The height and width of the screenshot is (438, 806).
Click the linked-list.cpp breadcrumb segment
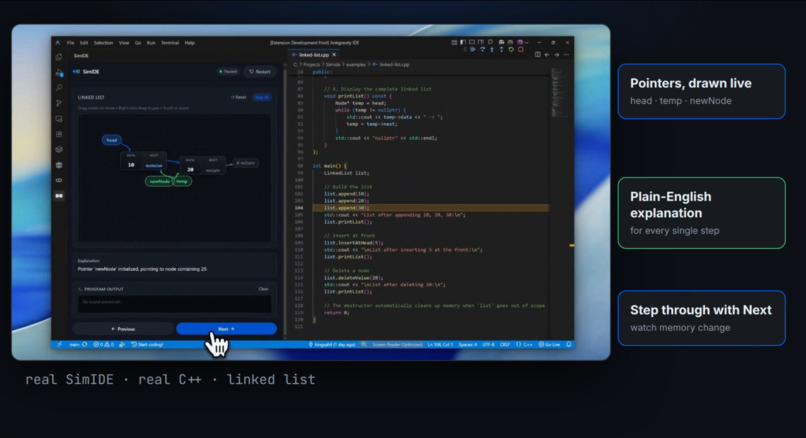pyautogui.click(x=394, y=65)
